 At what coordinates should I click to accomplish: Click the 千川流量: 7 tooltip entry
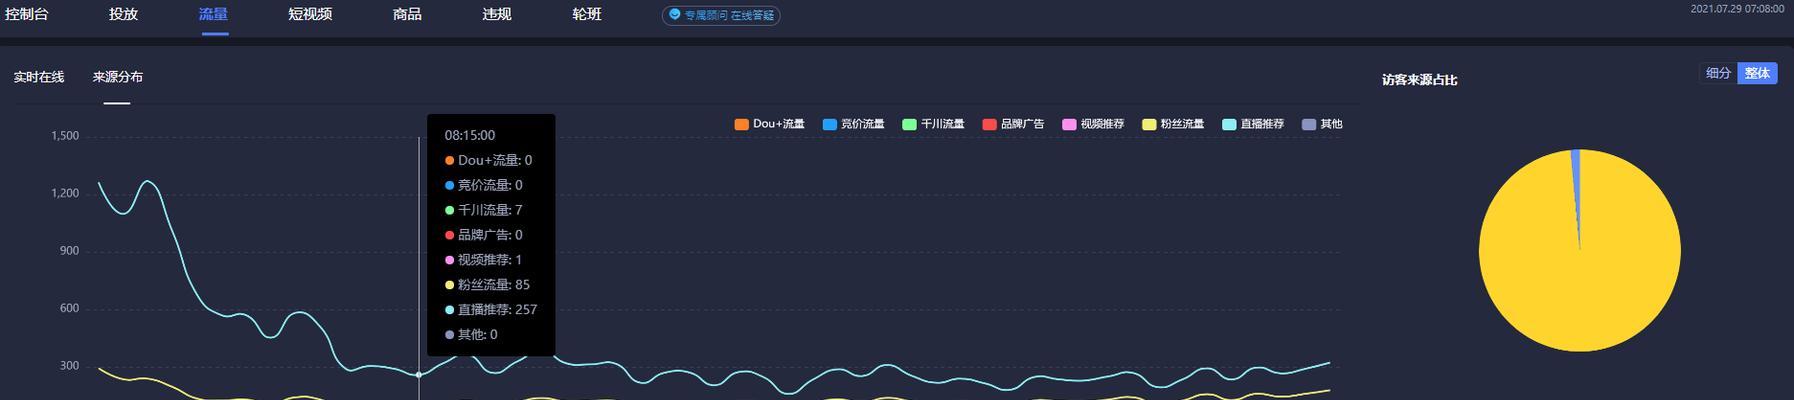pyautogui.click(x=483, y=210)
